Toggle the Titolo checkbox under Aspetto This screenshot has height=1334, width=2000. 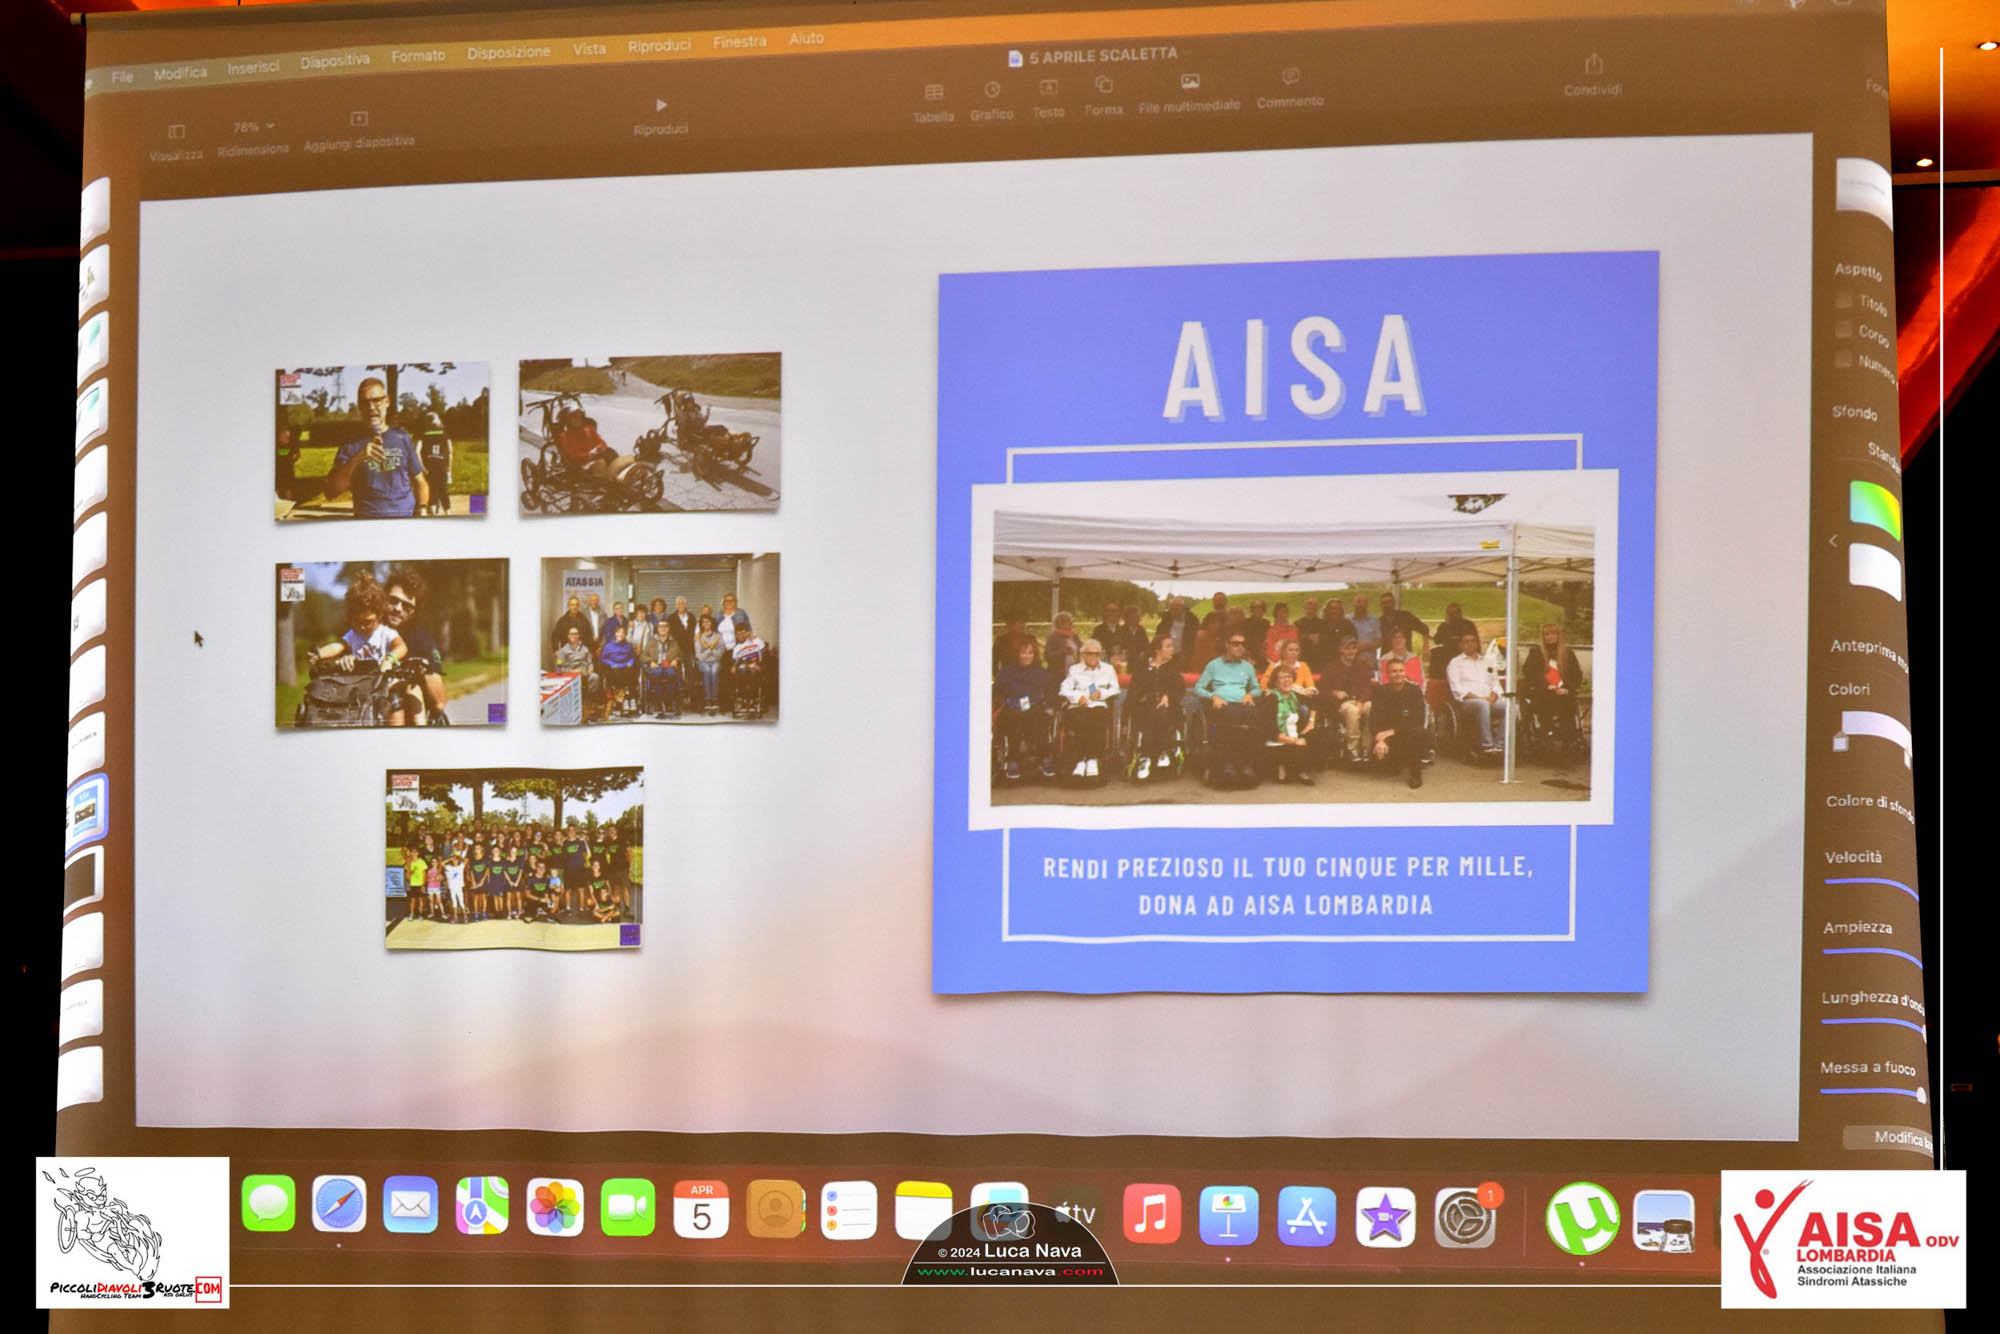point(1845,299)
